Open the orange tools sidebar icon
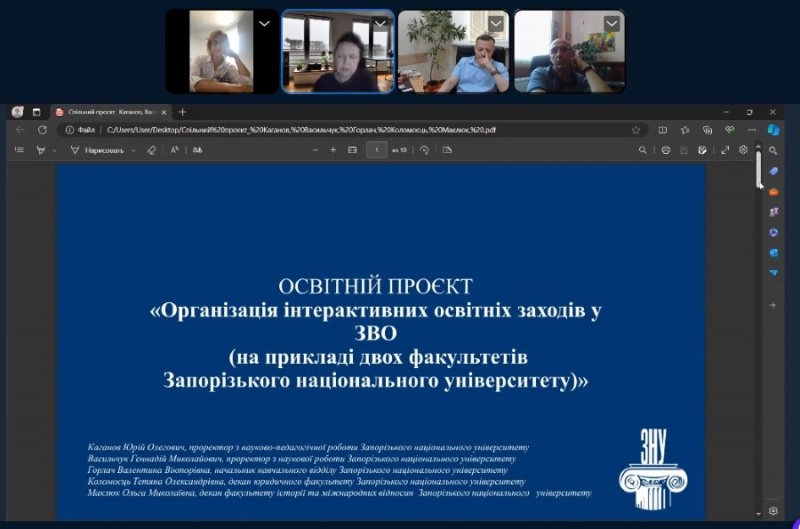This screenshot has height=529, width=800. point(773,192)
